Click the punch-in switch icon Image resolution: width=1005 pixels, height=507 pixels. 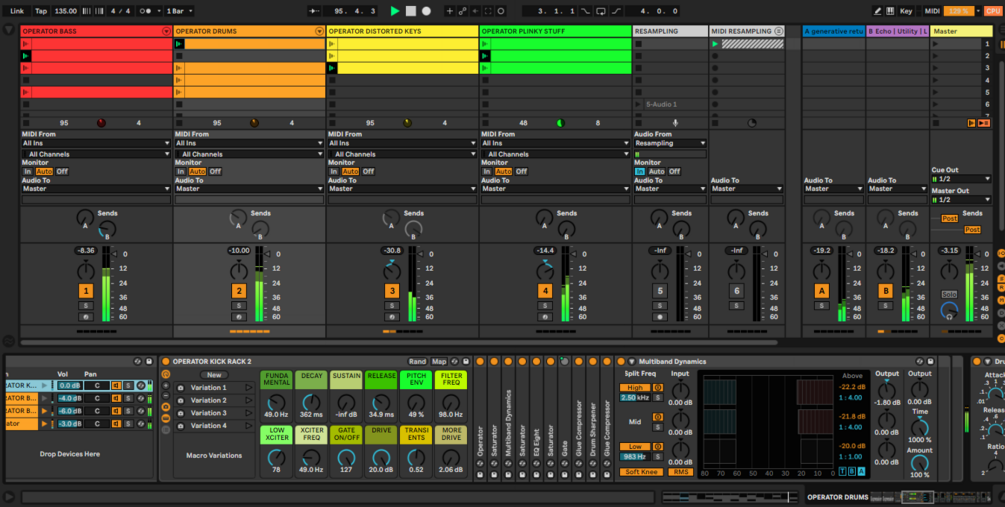click(x=585, y=11)
